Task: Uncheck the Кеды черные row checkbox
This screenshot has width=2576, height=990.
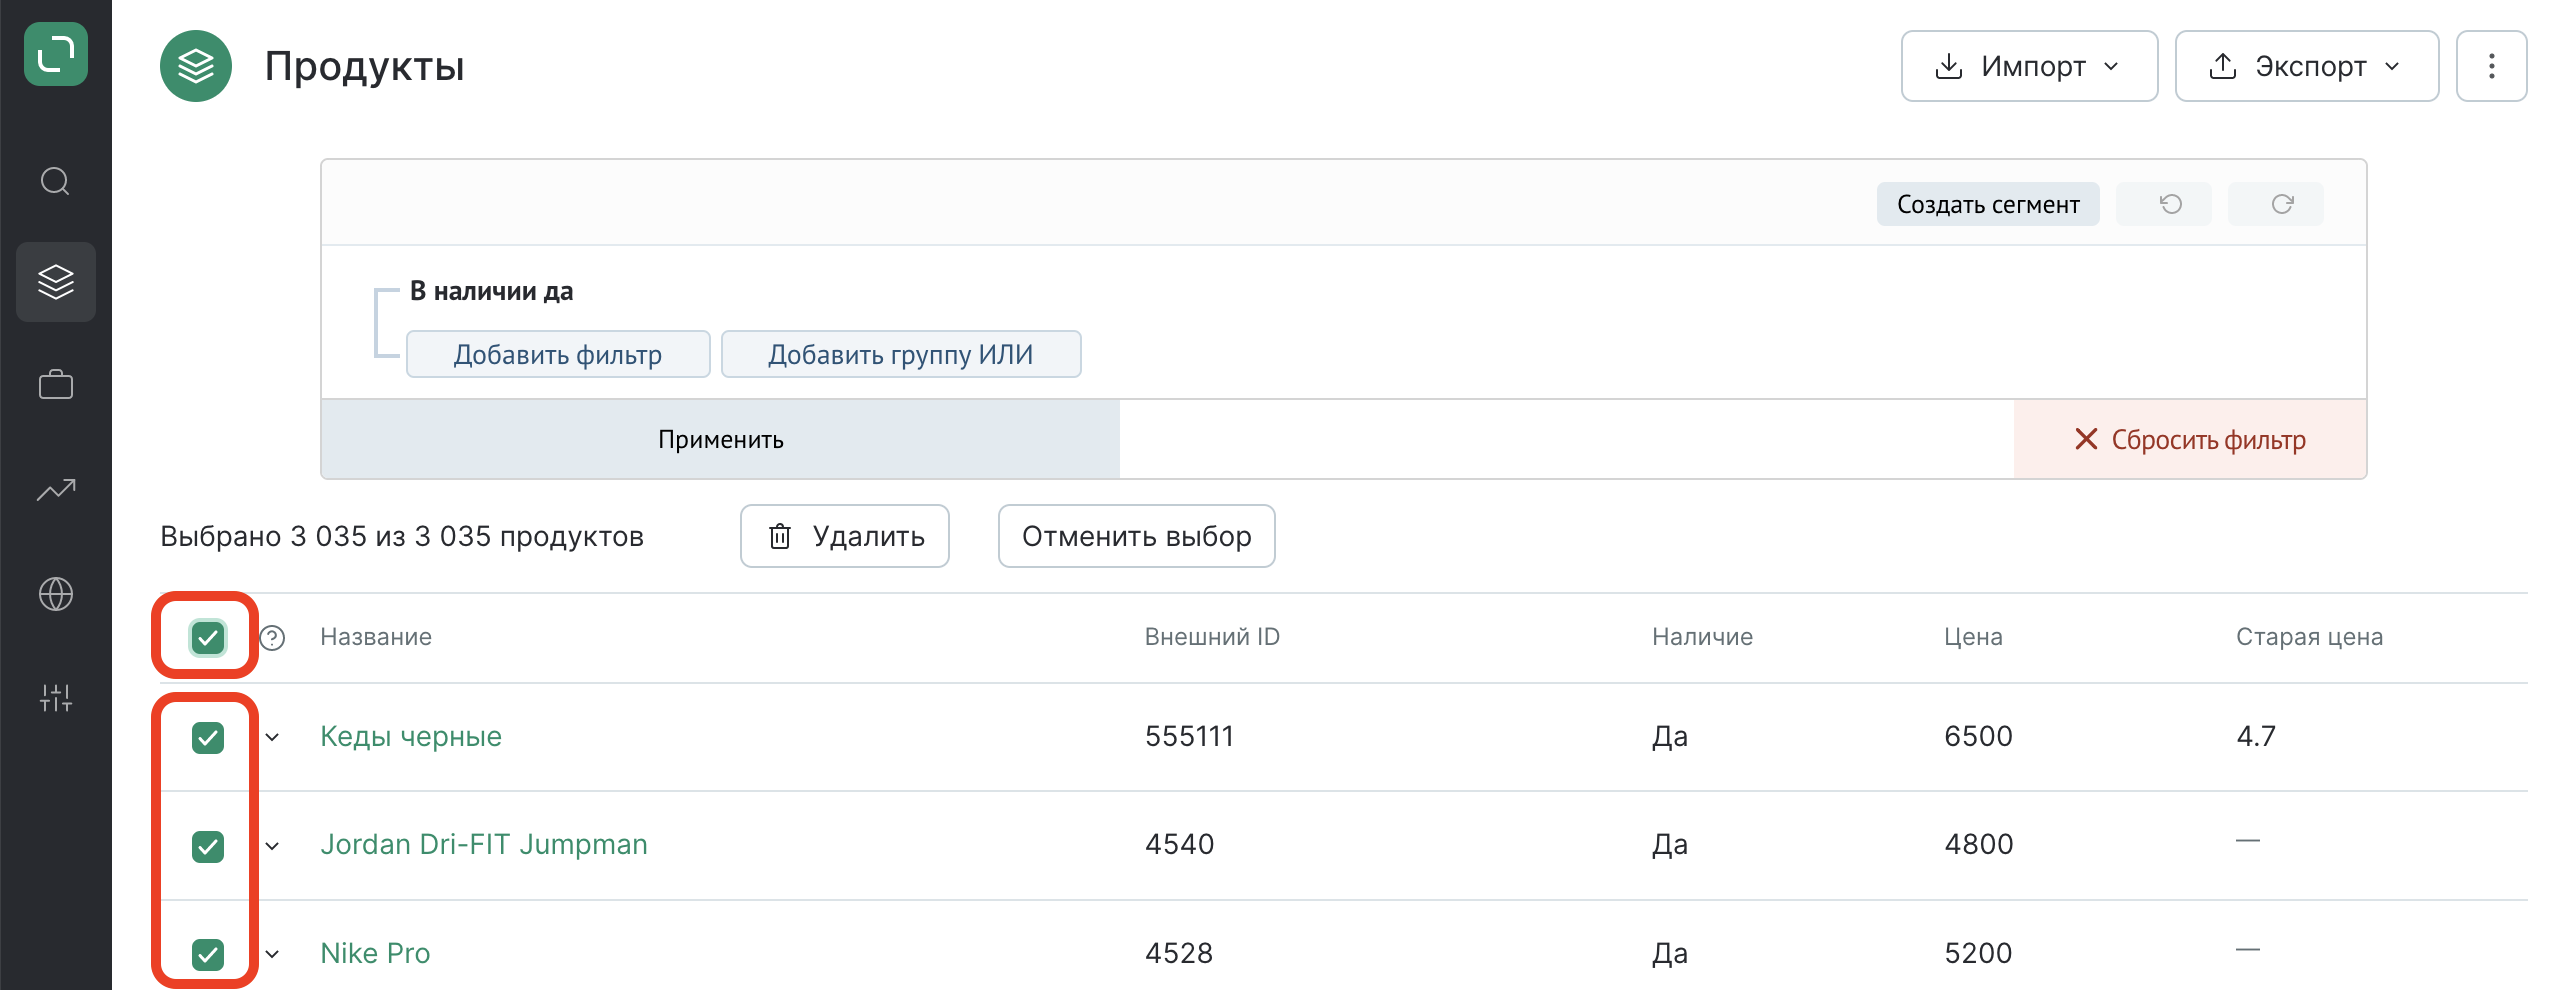Action: pyautogui.click(x=208, y=738)
